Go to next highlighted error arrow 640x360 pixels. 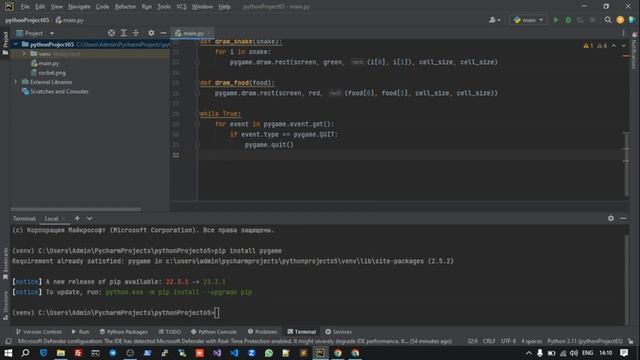(x=623, y=46)
